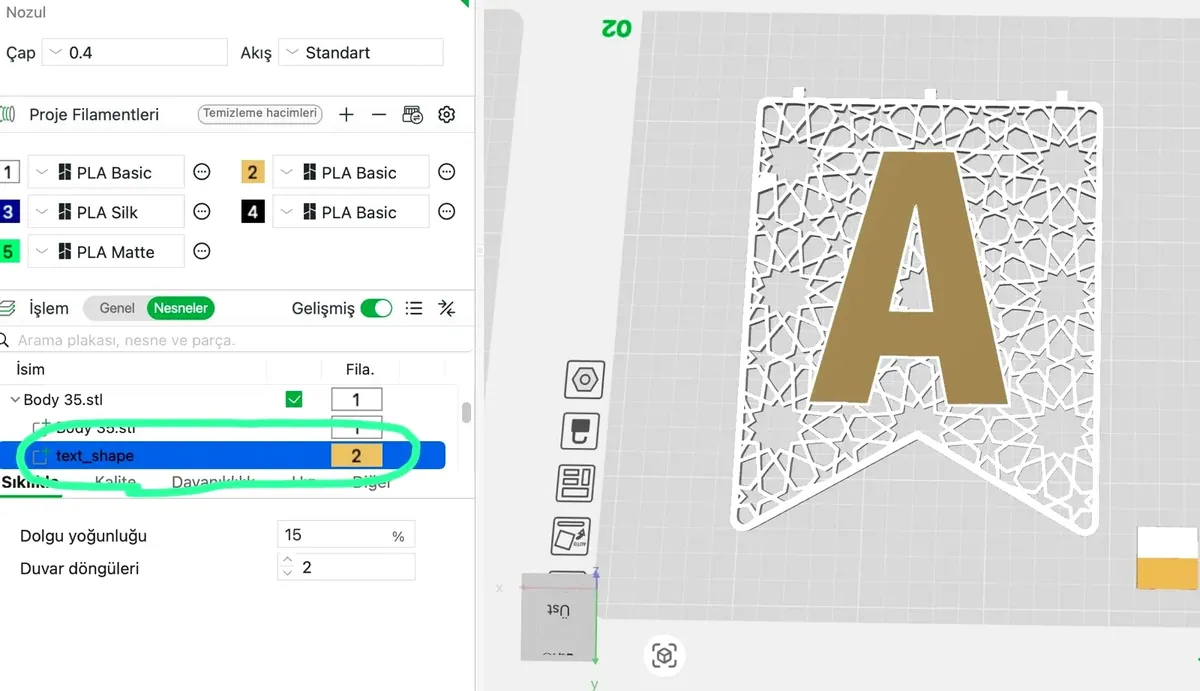Switch to the Kalite tab
1200x691 pixels.
coord(116,482)
